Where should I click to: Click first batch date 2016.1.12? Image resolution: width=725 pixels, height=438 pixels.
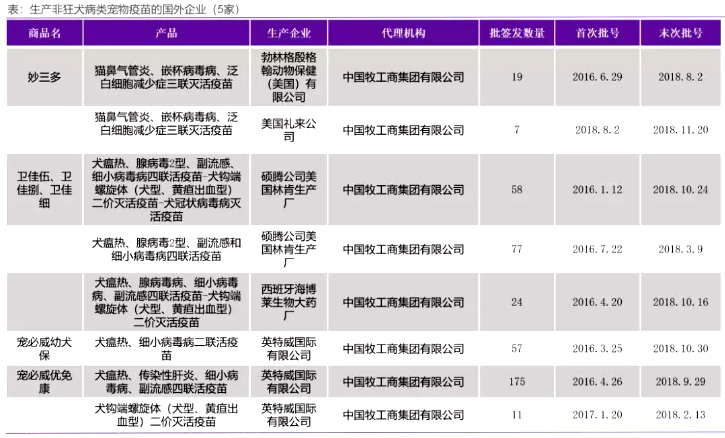coord(597,190)
